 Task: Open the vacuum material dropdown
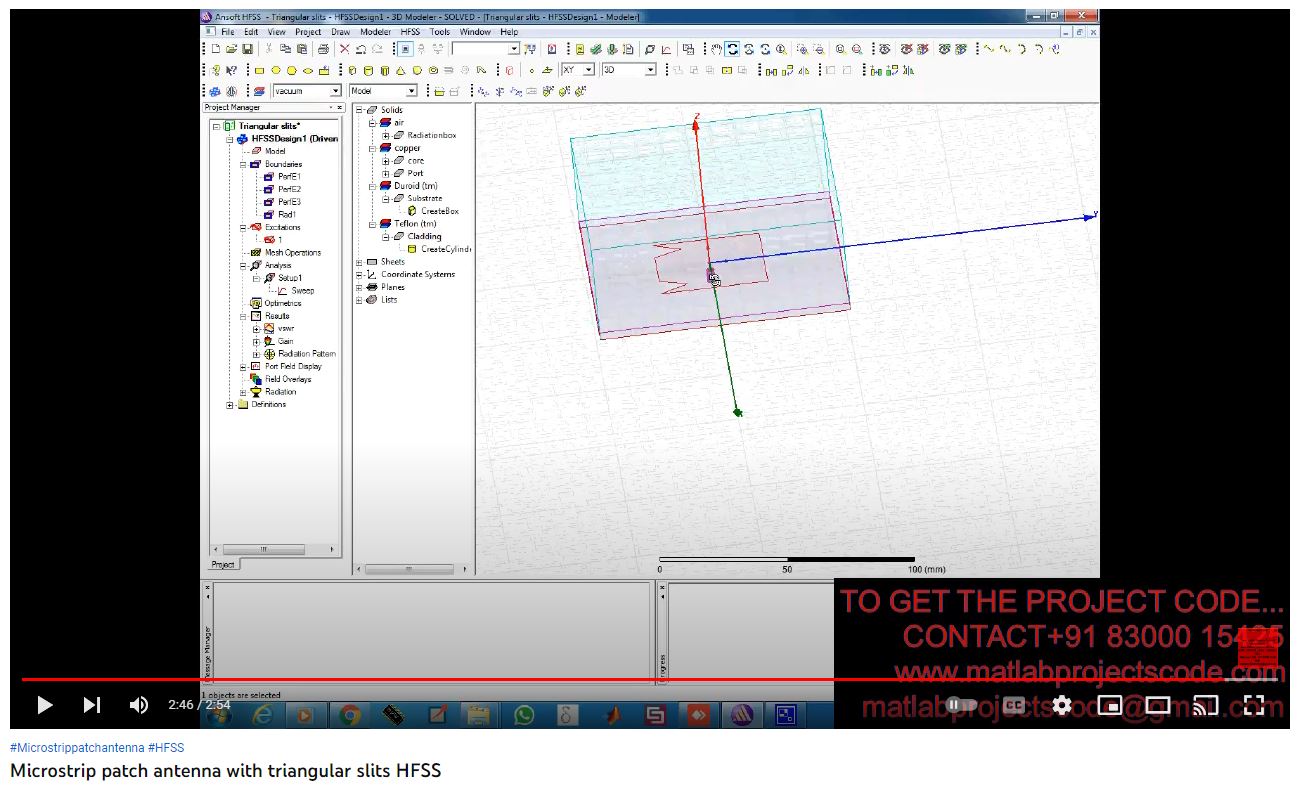pyautogui.click(x=335, y=91)
